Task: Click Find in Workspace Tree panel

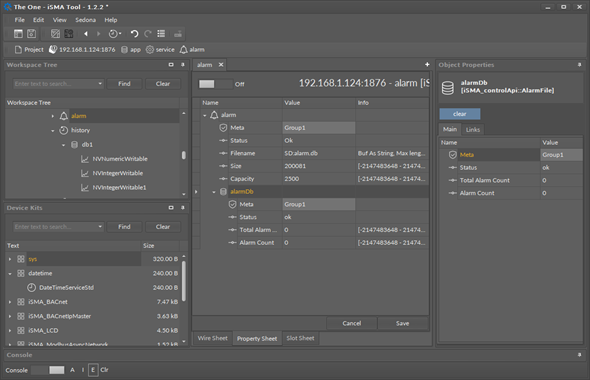Action: [x=124, y=84]
